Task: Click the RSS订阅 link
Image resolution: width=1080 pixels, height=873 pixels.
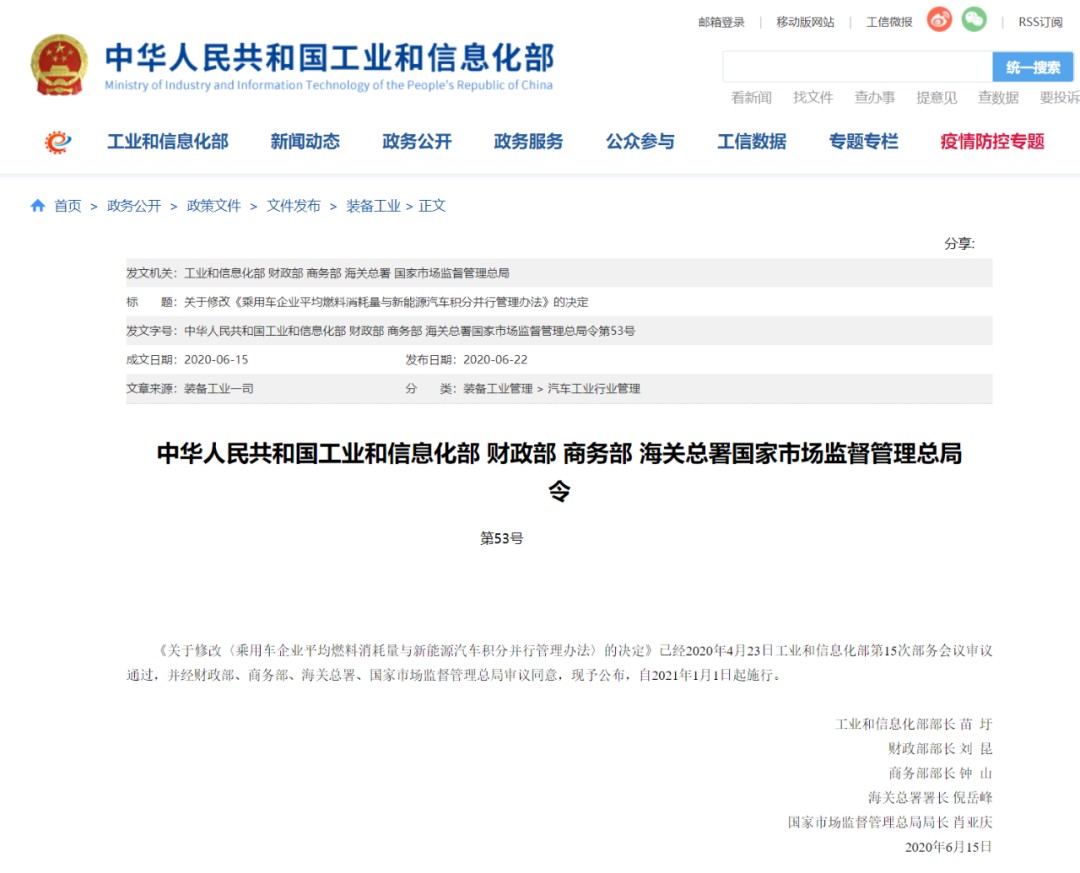Action: pos(1040,22)
